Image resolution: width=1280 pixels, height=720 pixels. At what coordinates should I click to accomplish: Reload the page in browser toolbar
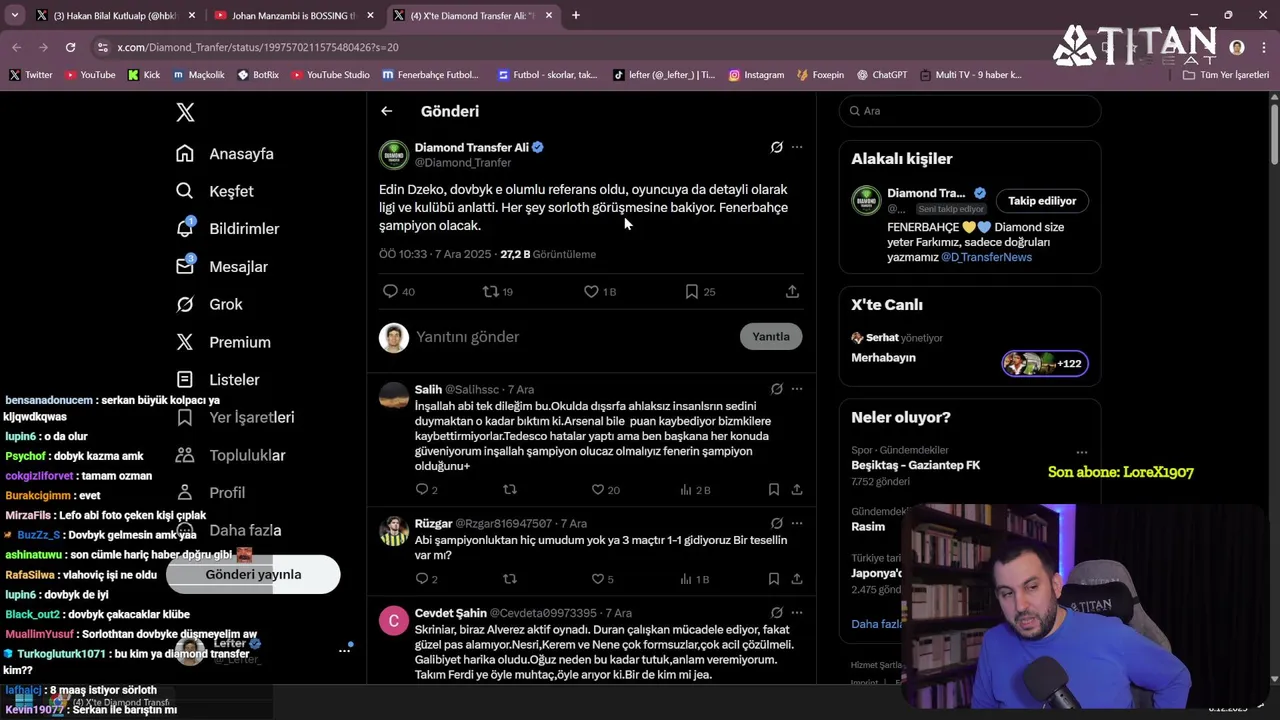[70, 47]
